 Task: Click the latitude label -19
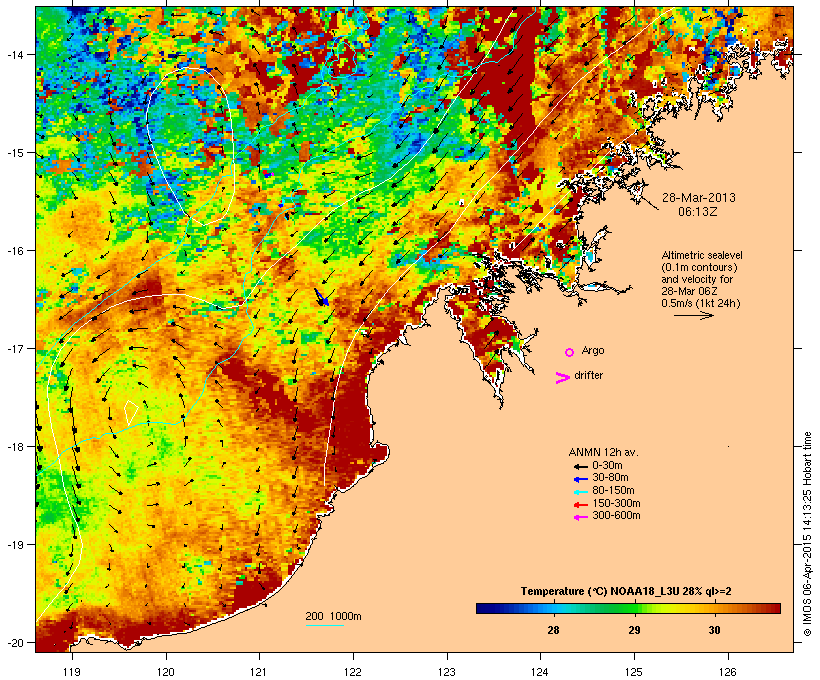14,545
